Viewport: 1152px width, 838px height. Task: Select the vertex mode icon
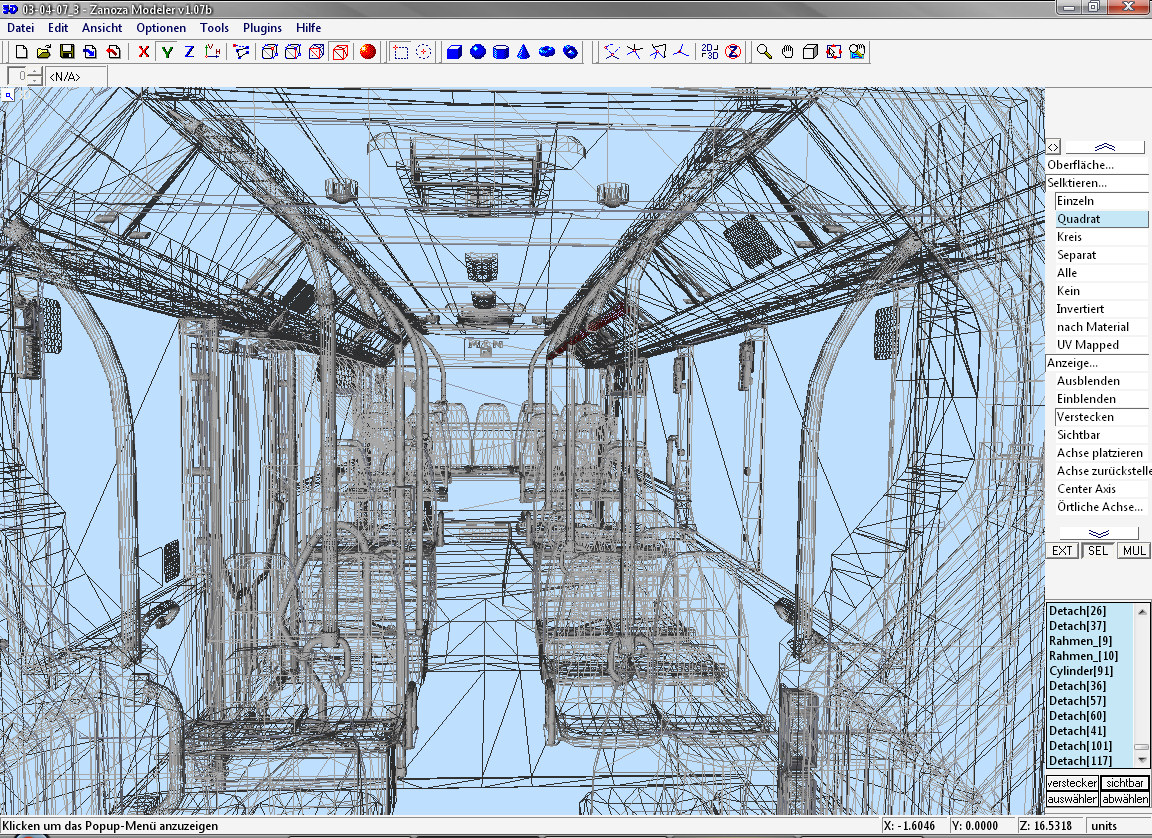tap(242, 51)
